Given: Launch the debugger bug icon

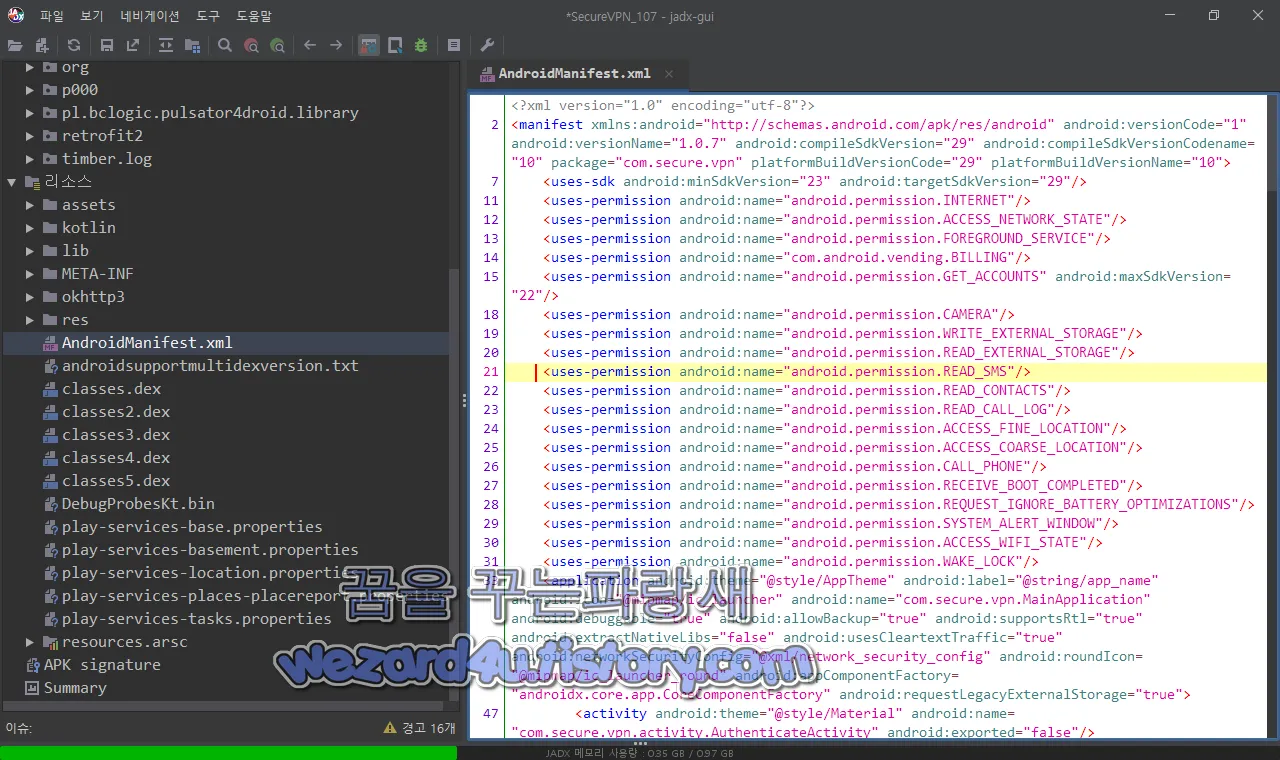Looking at the screenshot, I should click(421, 45).
